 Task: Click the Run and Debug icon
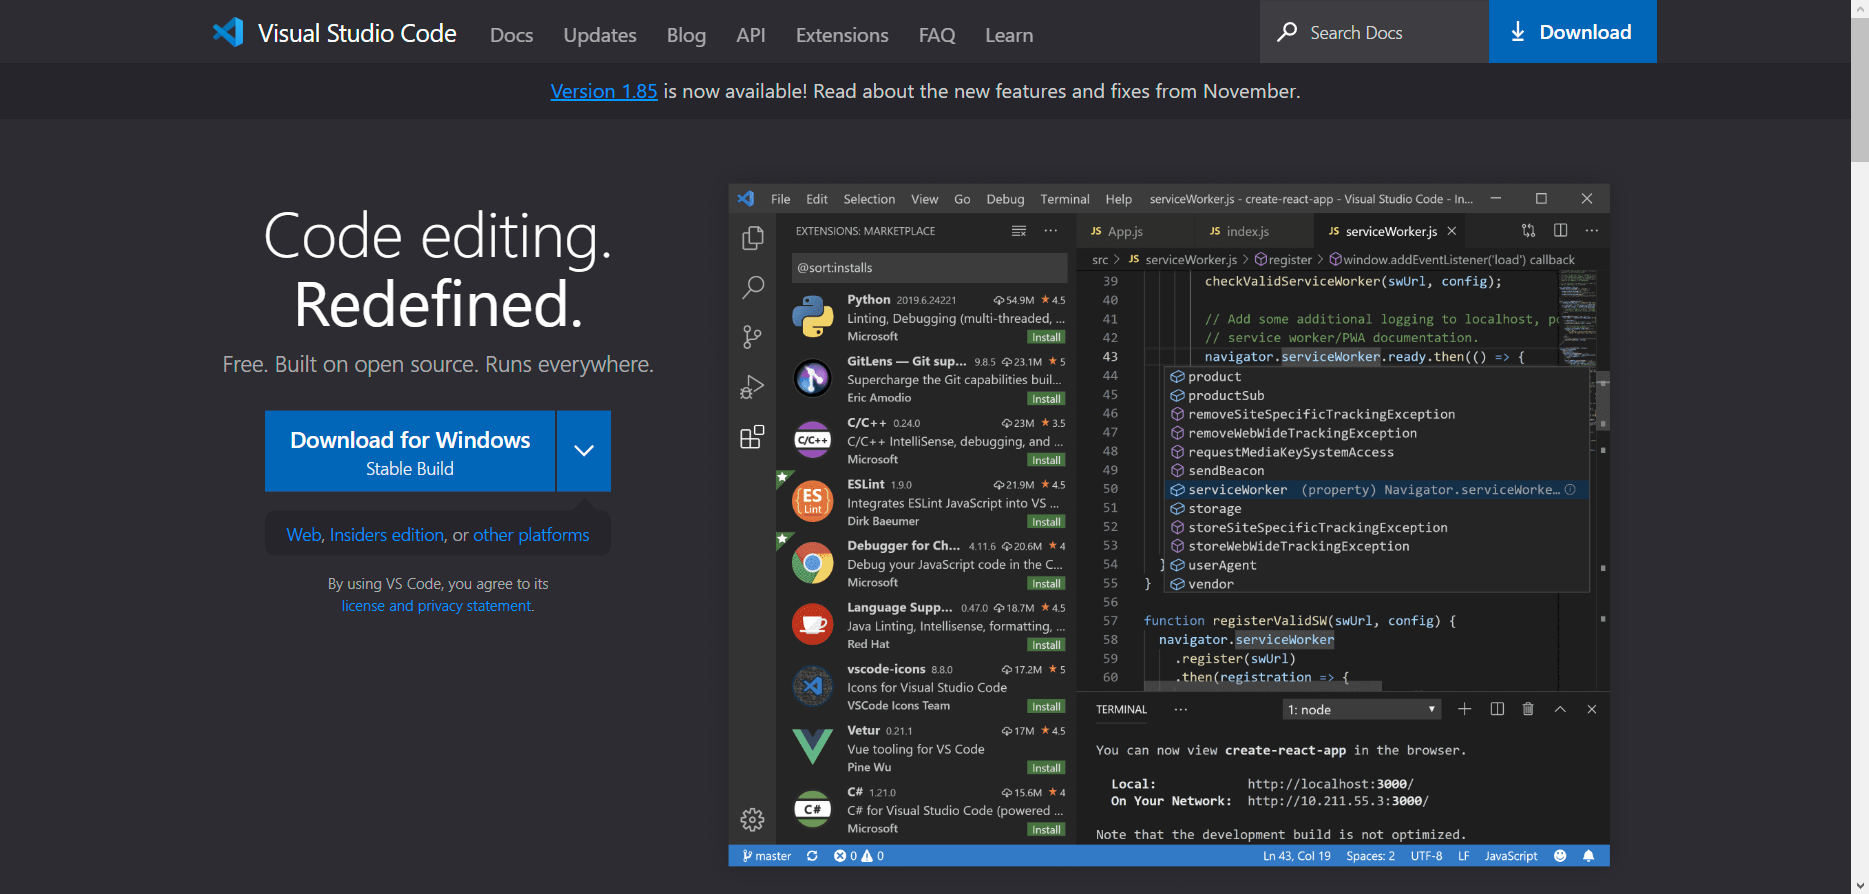[752, 387]
